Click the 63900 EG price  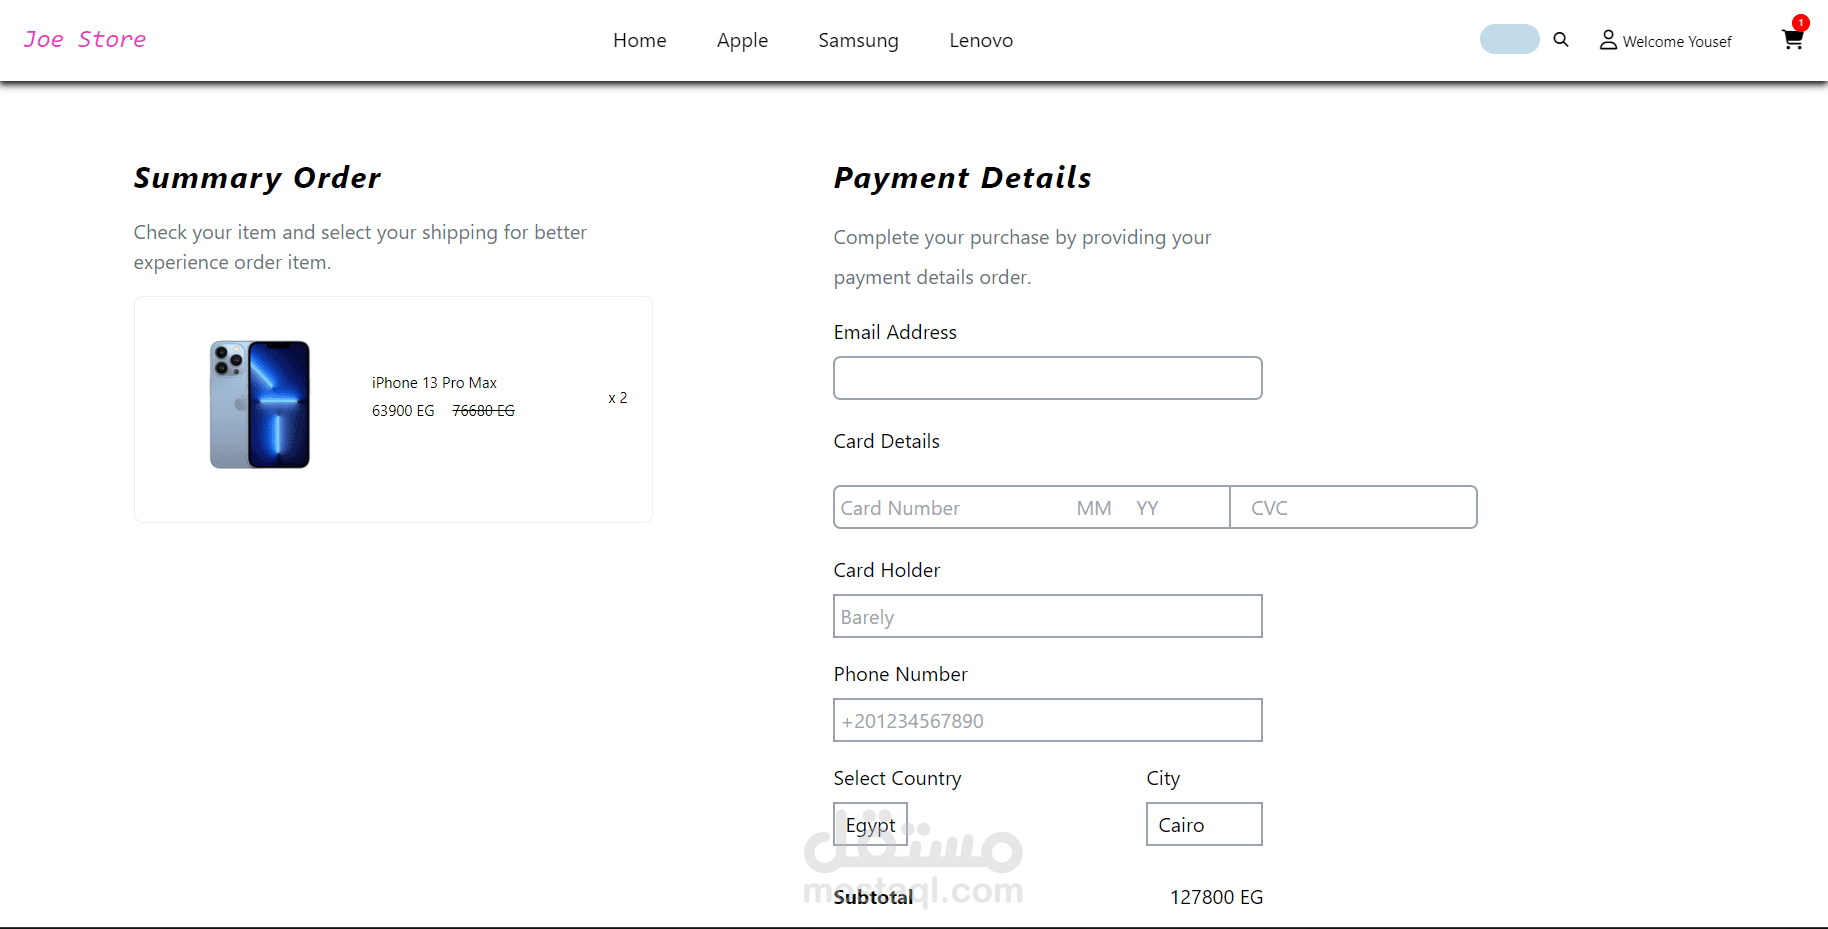tap(403, 411)
